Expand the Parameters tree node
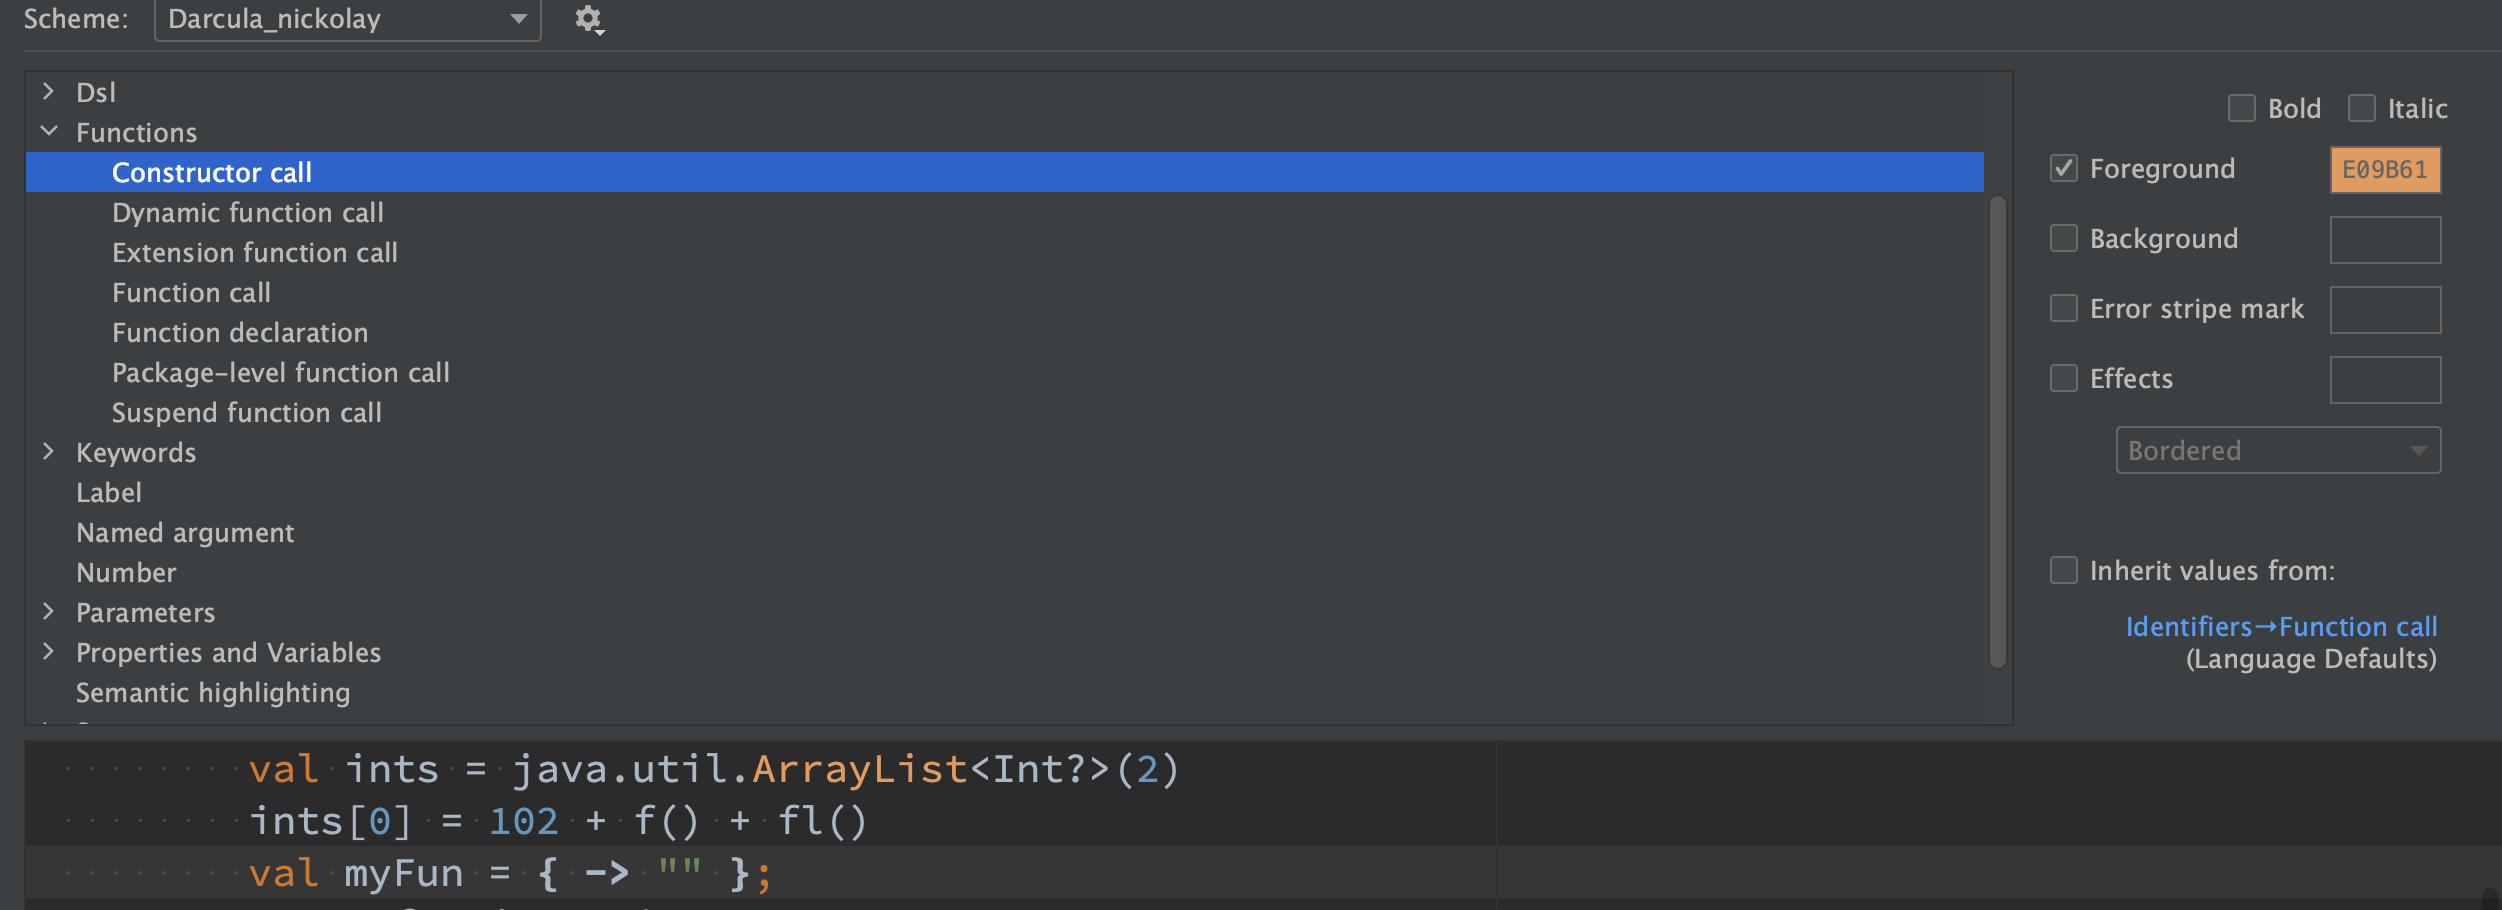The image size is (2502, 910). point(48,612)
